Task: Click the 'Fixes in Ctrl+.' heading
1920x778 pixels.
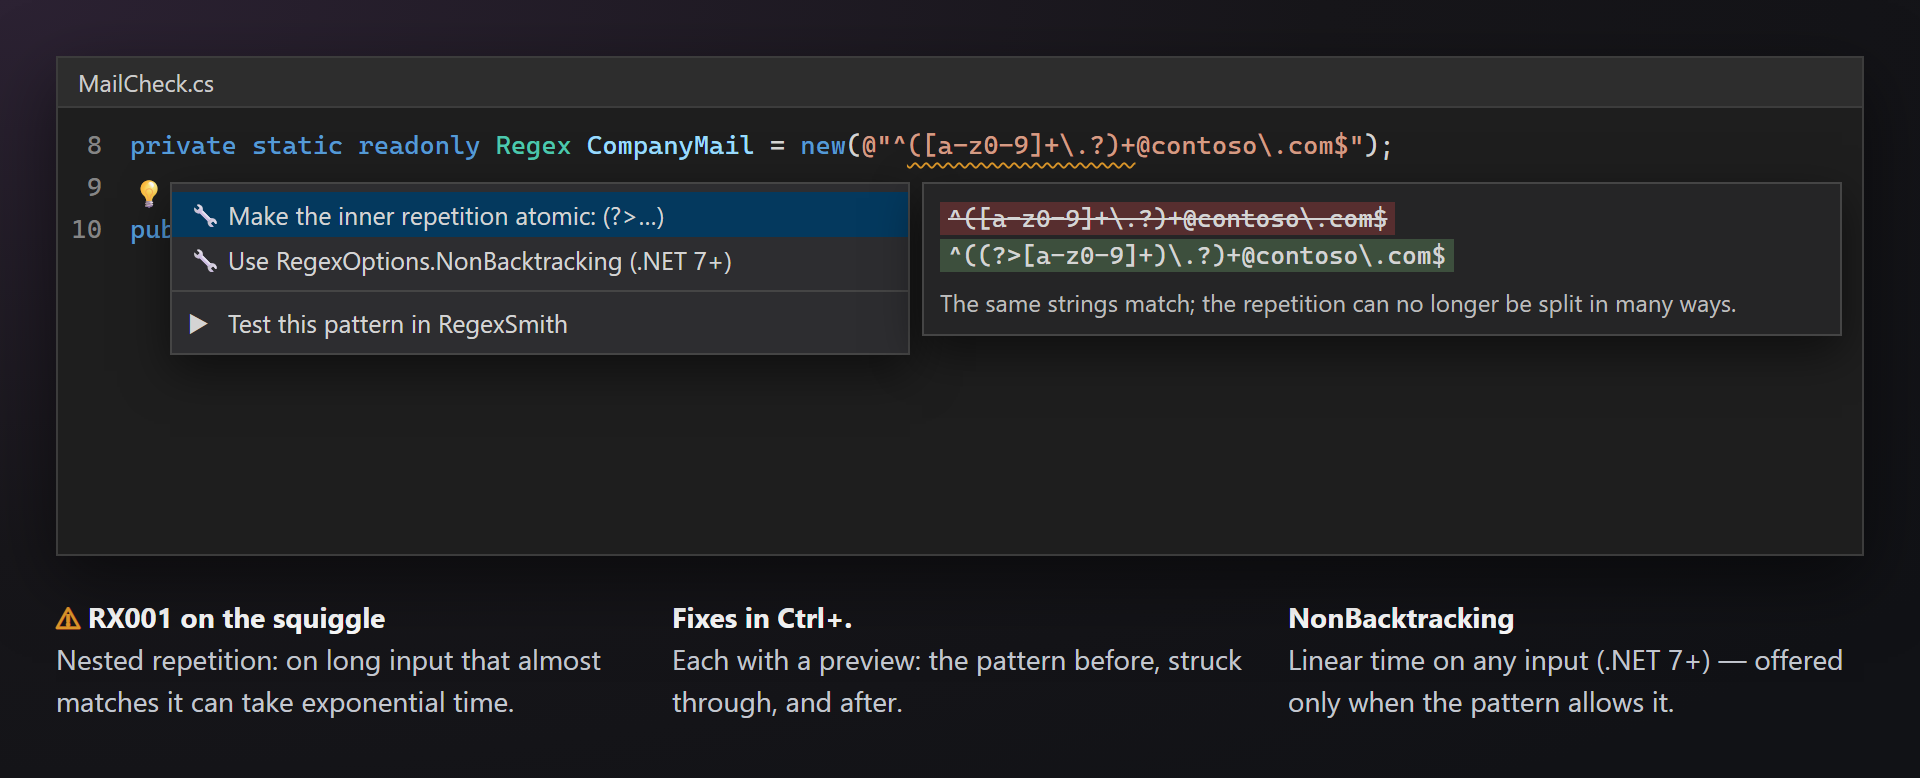Action: [x=762, y=619]
